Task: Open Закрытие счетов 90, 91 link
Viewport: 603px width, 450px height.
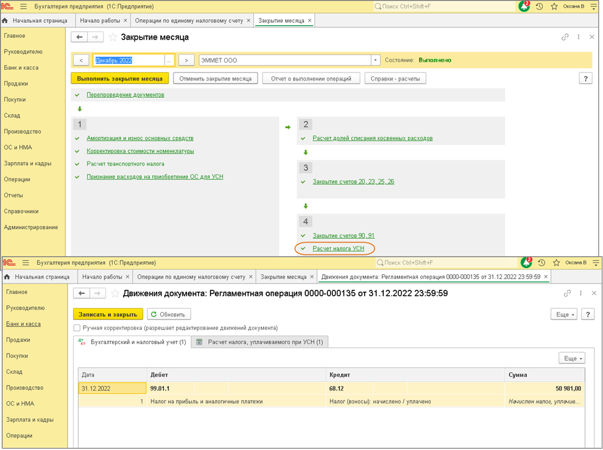Action: coord(343,235)
